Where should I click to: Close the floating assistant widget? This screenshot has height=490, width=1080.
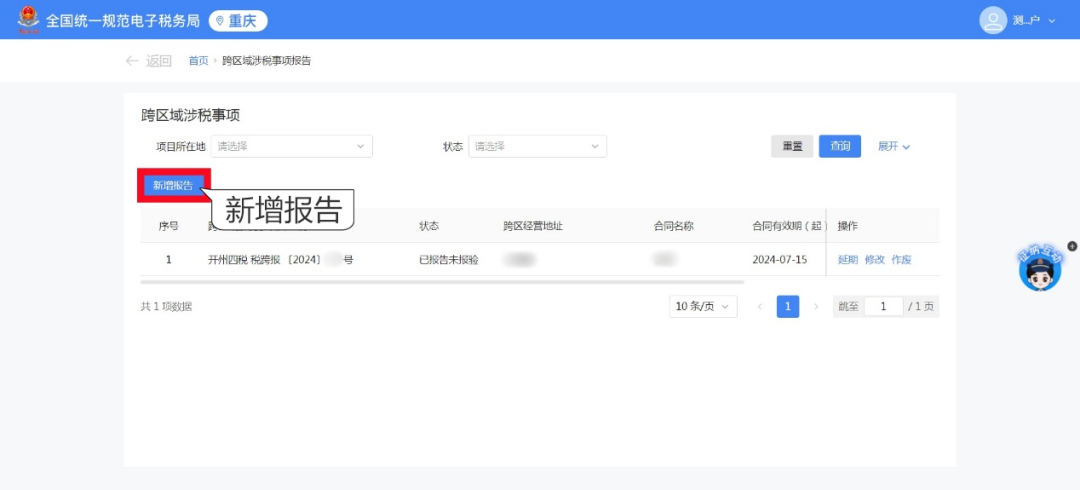click(x=1072, y=245)
